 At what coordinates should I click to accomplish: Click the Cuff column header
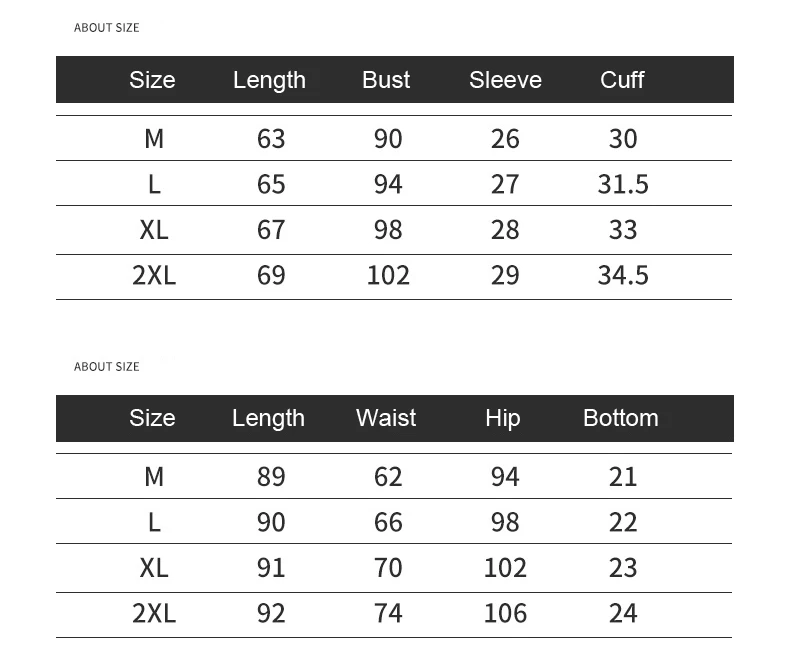click(622, 80)
